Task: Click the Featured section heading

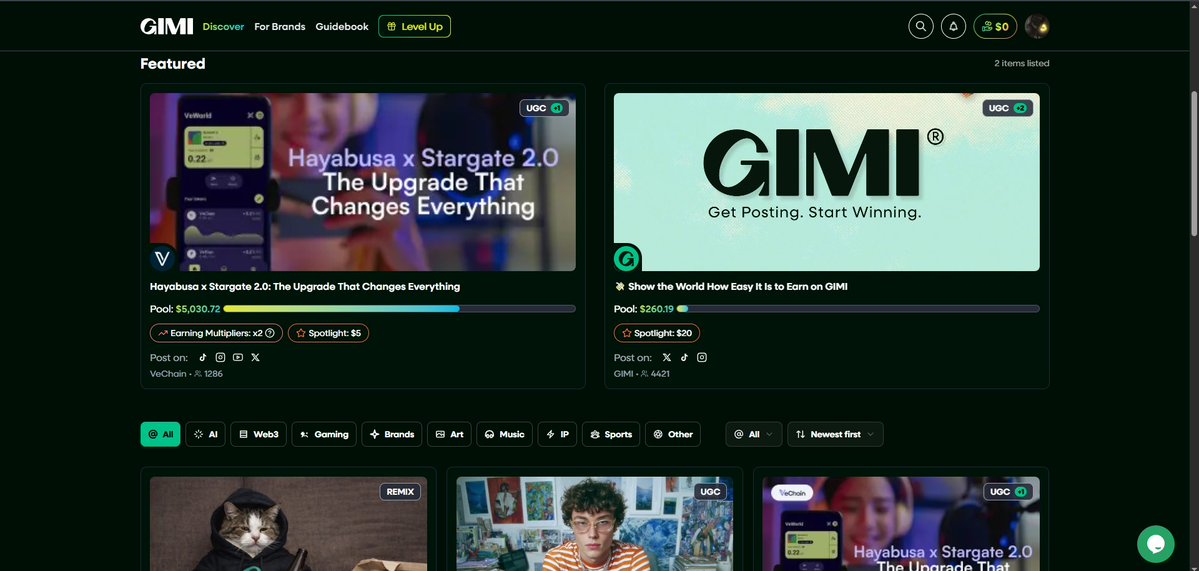Action: (173, 63)
